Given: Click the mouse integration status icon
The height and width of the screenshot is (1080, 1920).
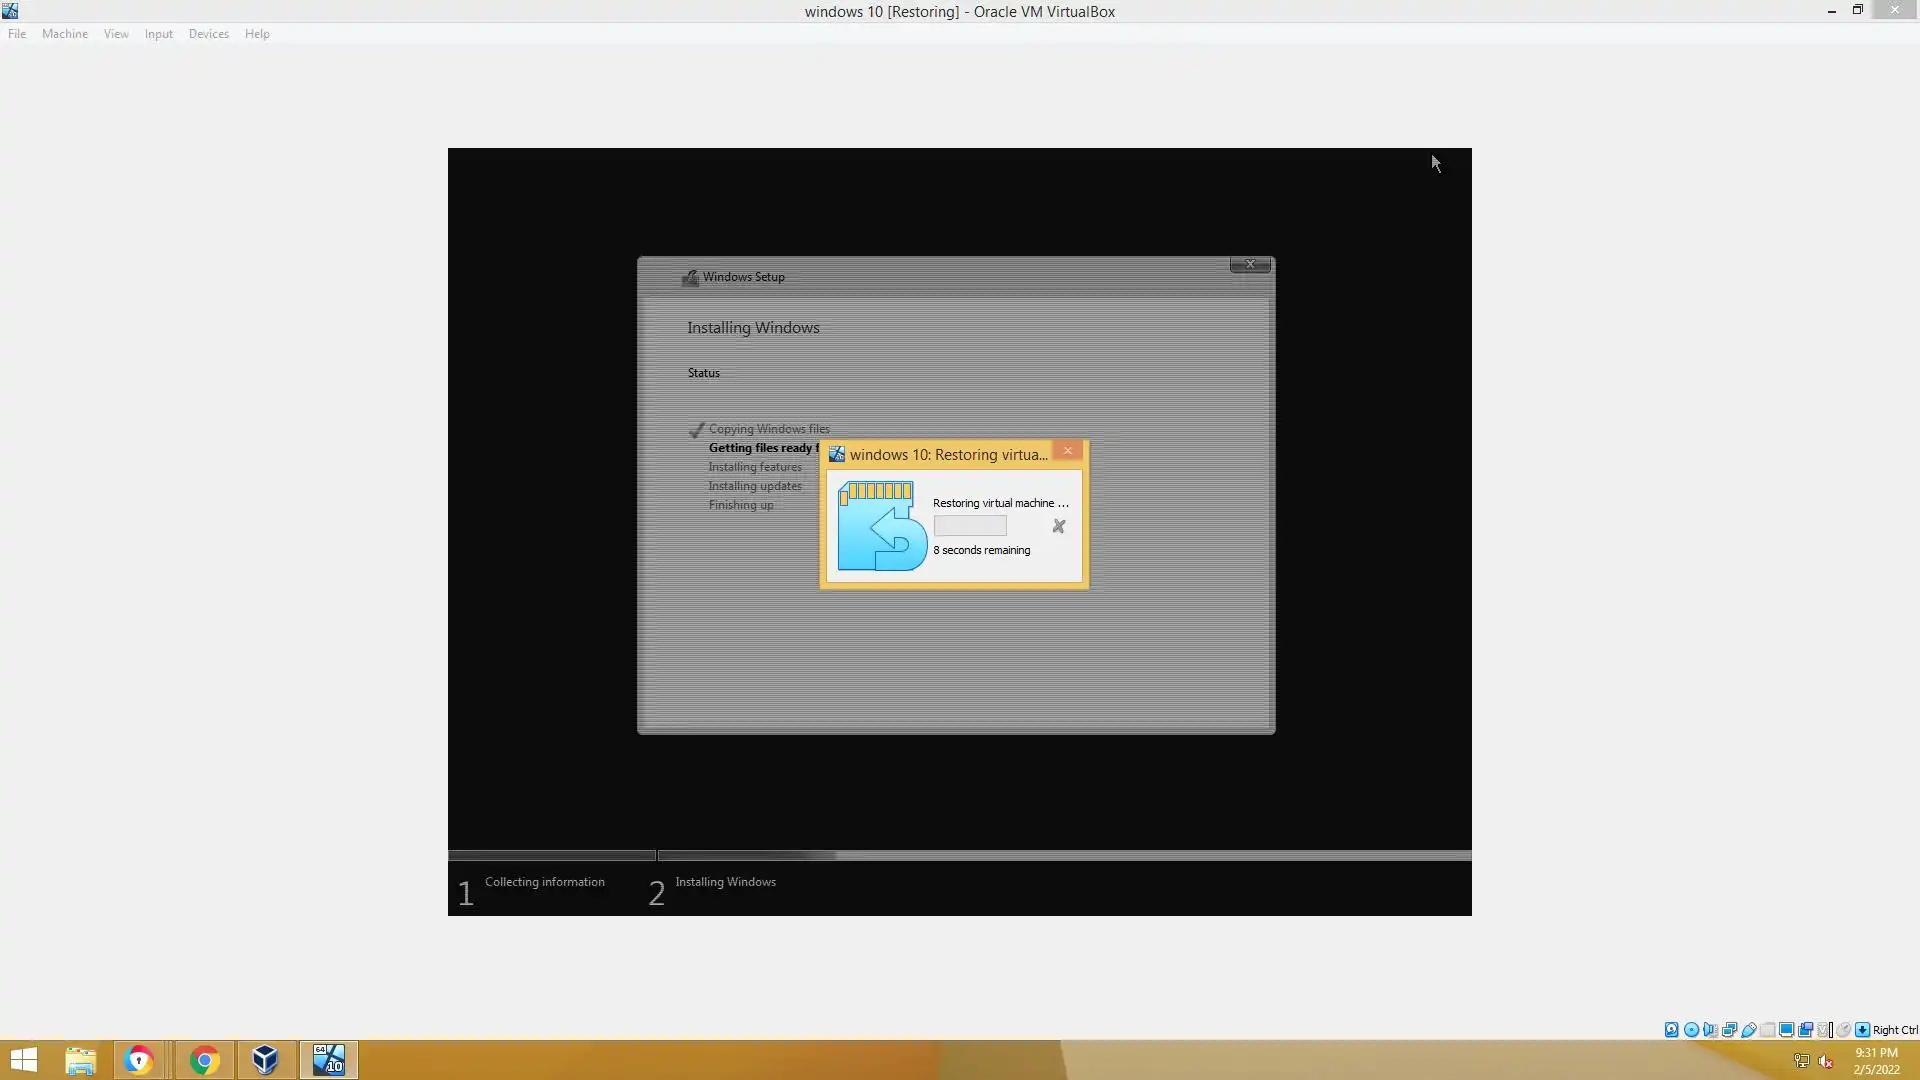Looking at the screenshot, I should [1844, 1030].
